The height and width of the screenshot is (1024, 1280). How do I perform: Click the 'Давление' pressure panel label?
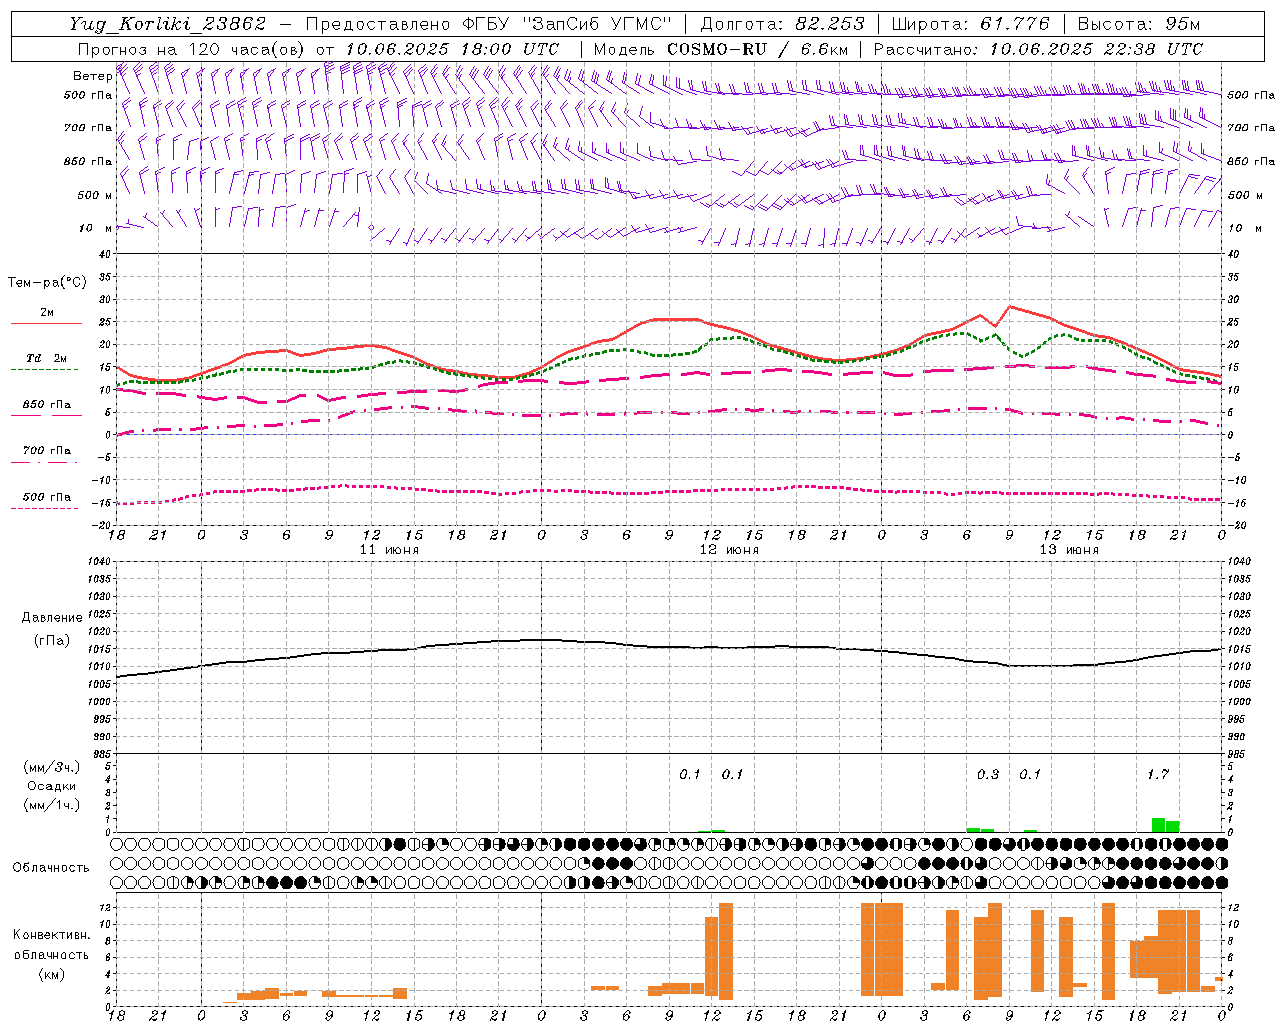click(x=52, y=618)
